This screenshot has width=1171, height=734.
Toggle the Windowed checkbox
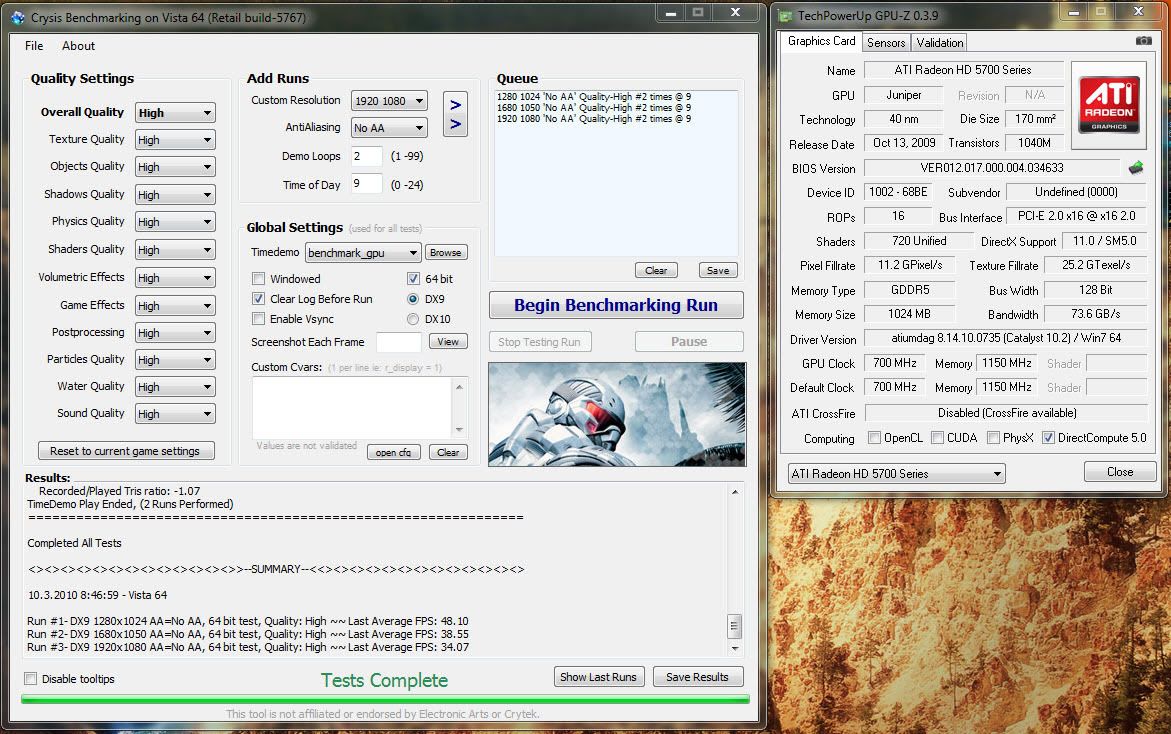pos(258,279)
